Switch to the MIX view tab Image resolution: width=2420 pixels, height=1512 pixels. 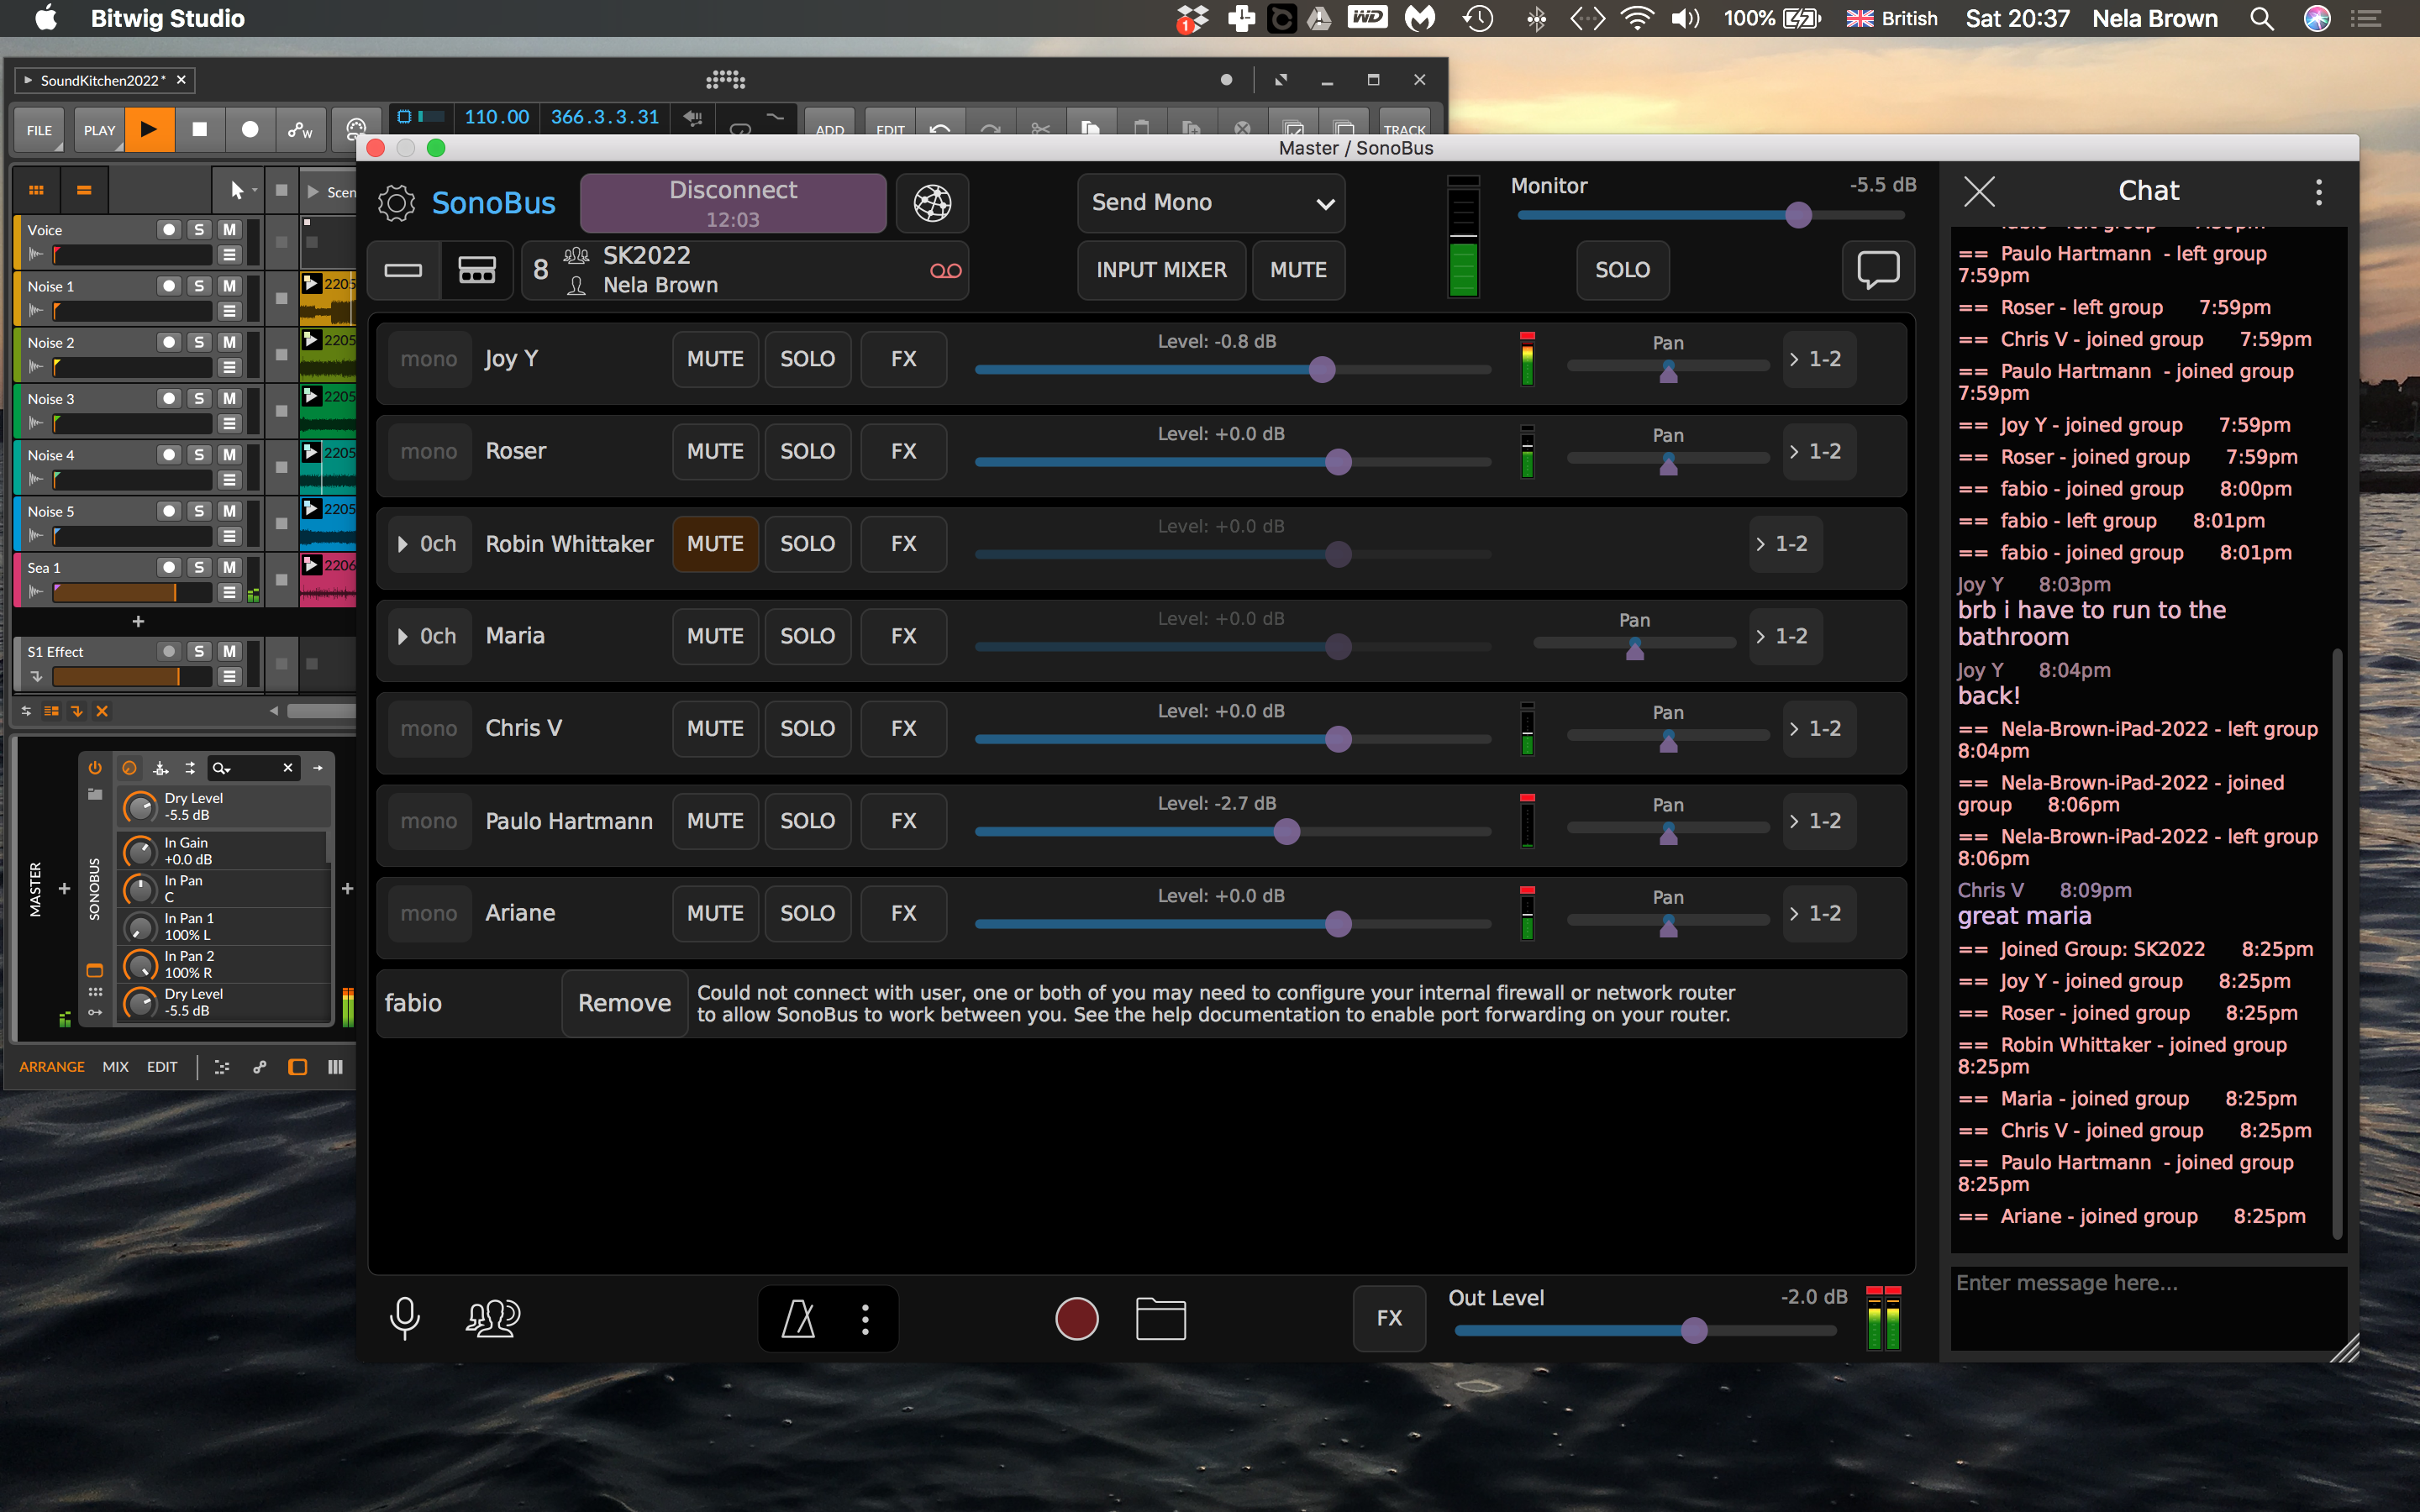115,1067
